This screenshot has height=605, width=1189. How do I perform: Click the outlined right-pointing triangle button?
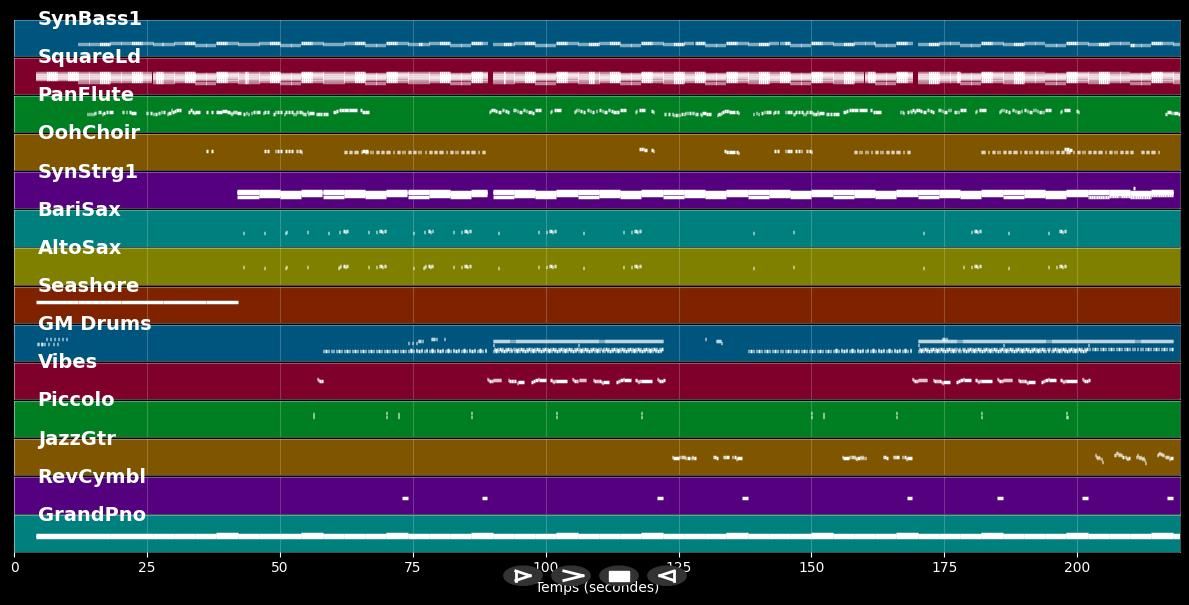point(522,576)
